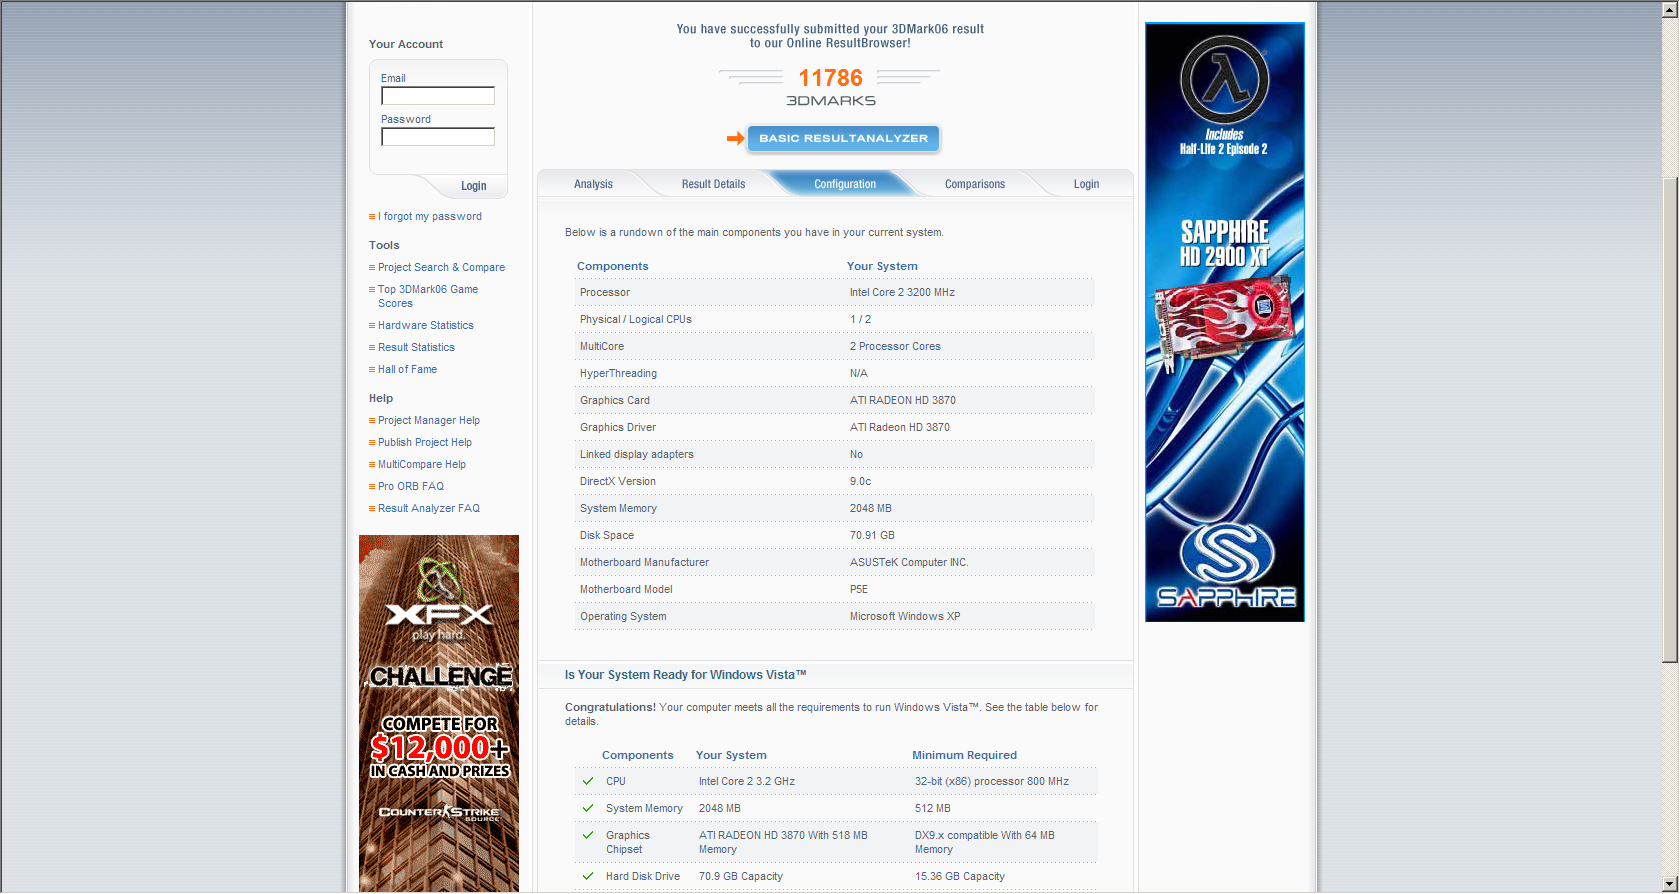The height and width of the screenshot is (894, 1680).
Task: Click the Microsoft Windows XP value
Action: pos(905,616)
